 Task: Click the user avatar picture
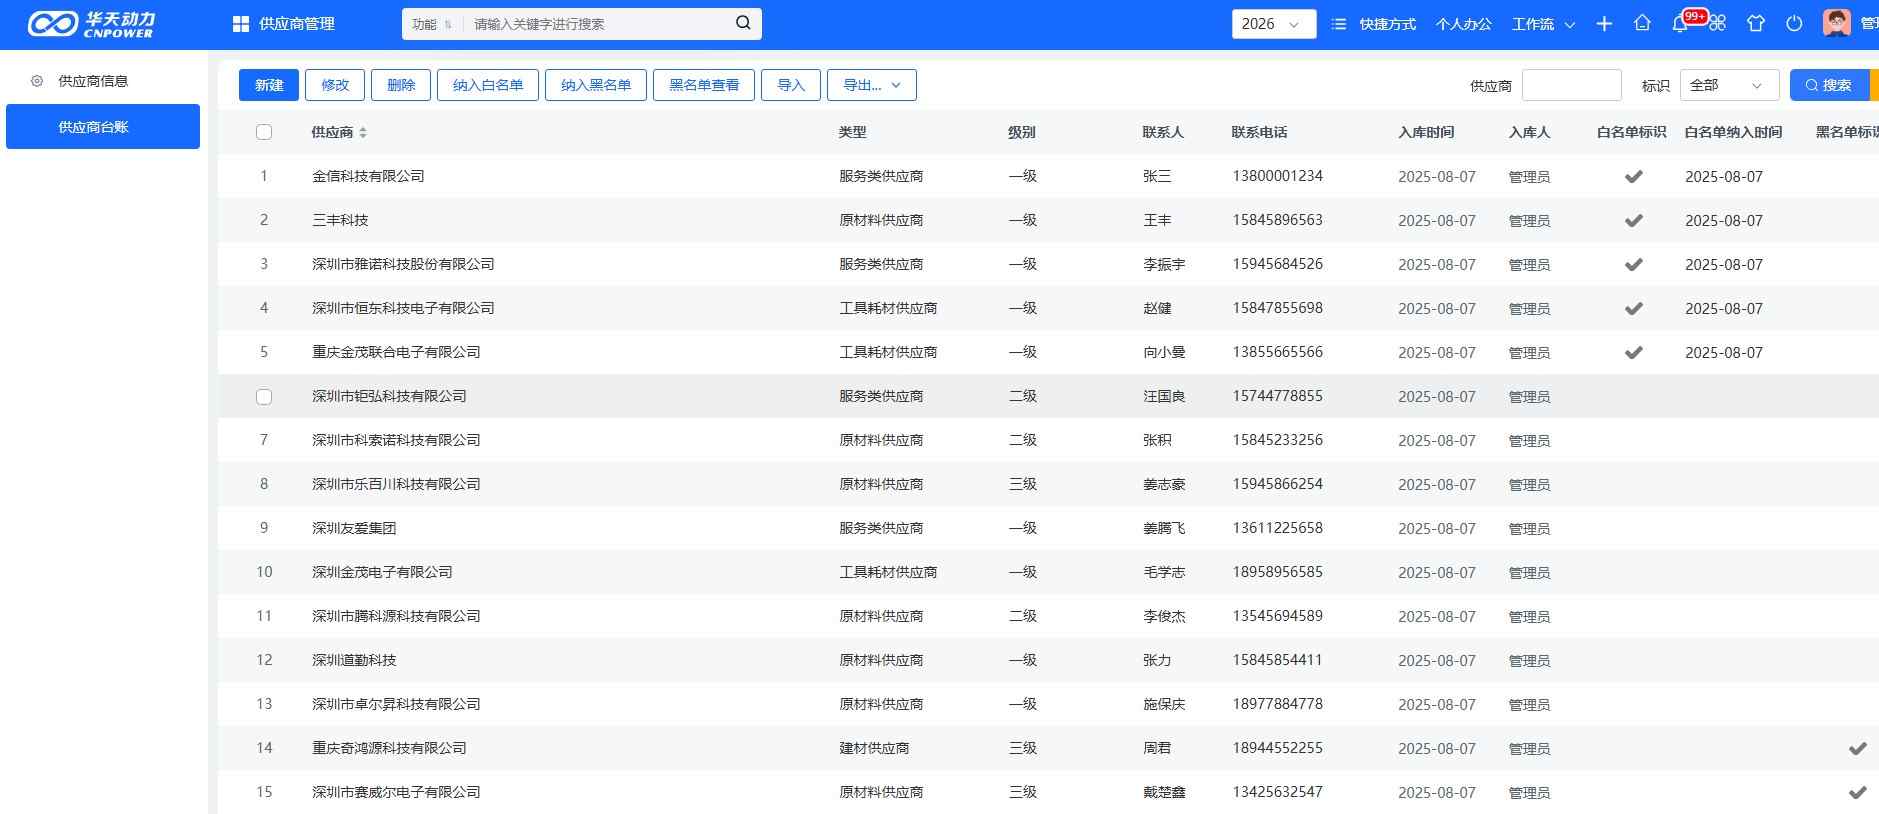coord(1836,23)
